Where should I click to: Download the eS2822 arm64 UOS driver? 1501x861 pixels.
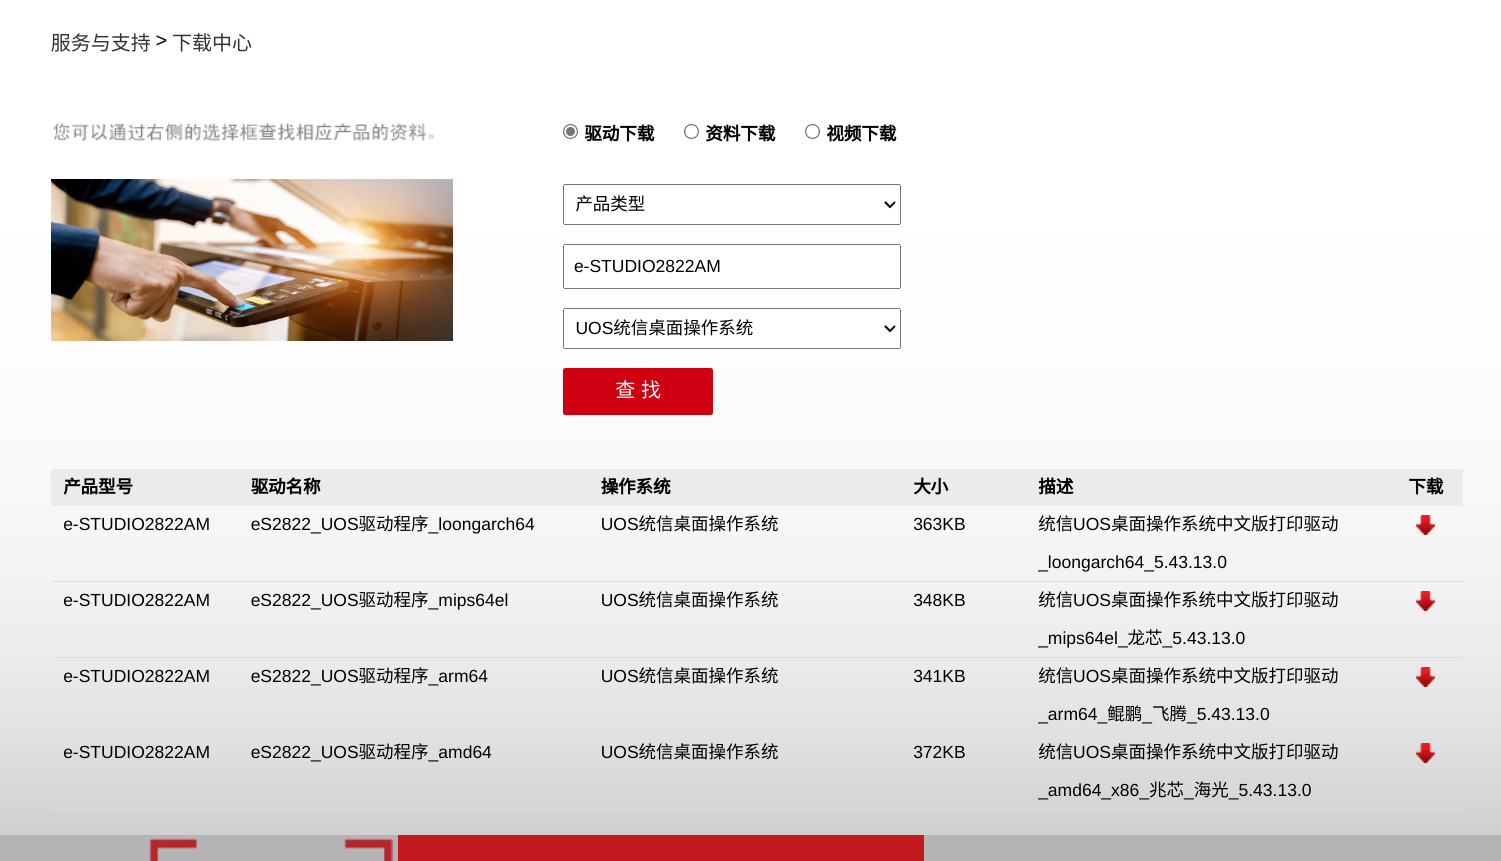(1425, 677)
